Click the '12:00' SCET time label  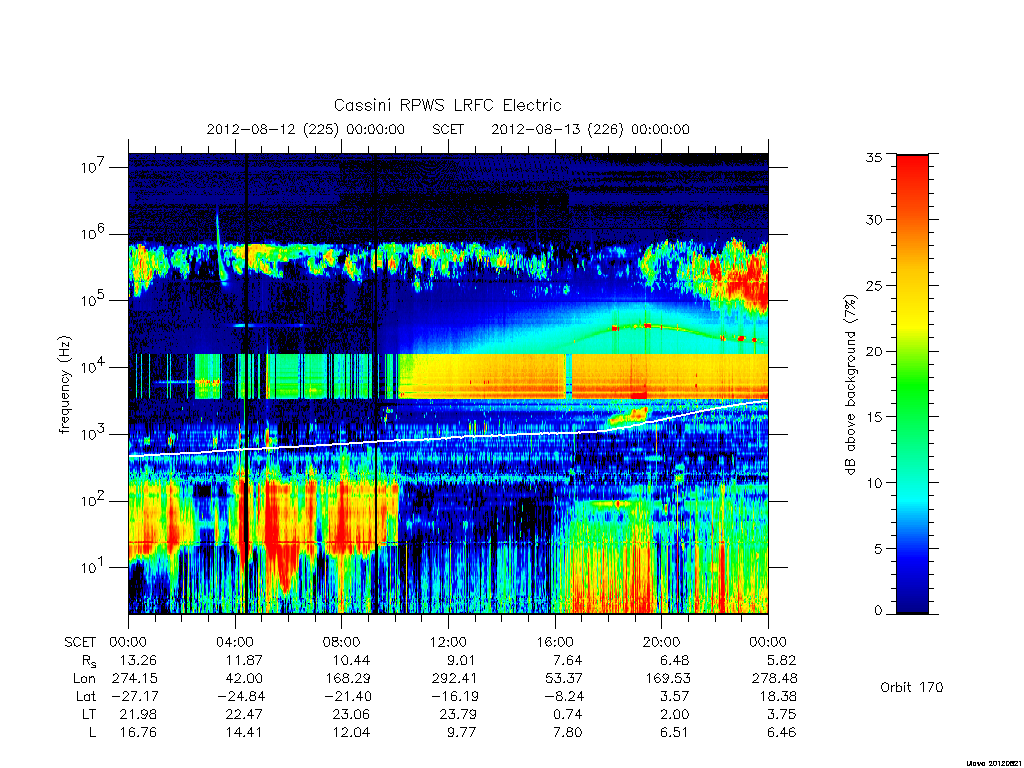point(448,642)
